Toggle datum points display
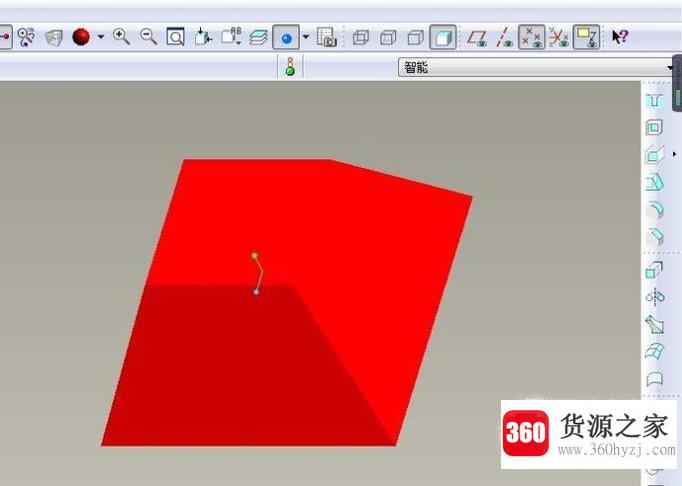This screenshot has height=486, width=682. [x=532, y=37]
